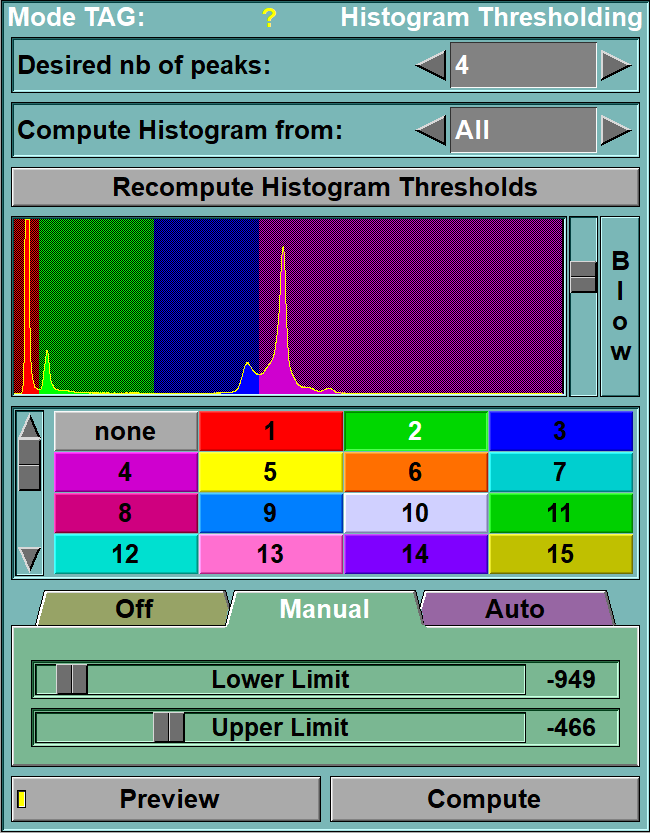Click the red region of the histogram
The height and width of the screenshot is (833, 650).
point(26,306)
